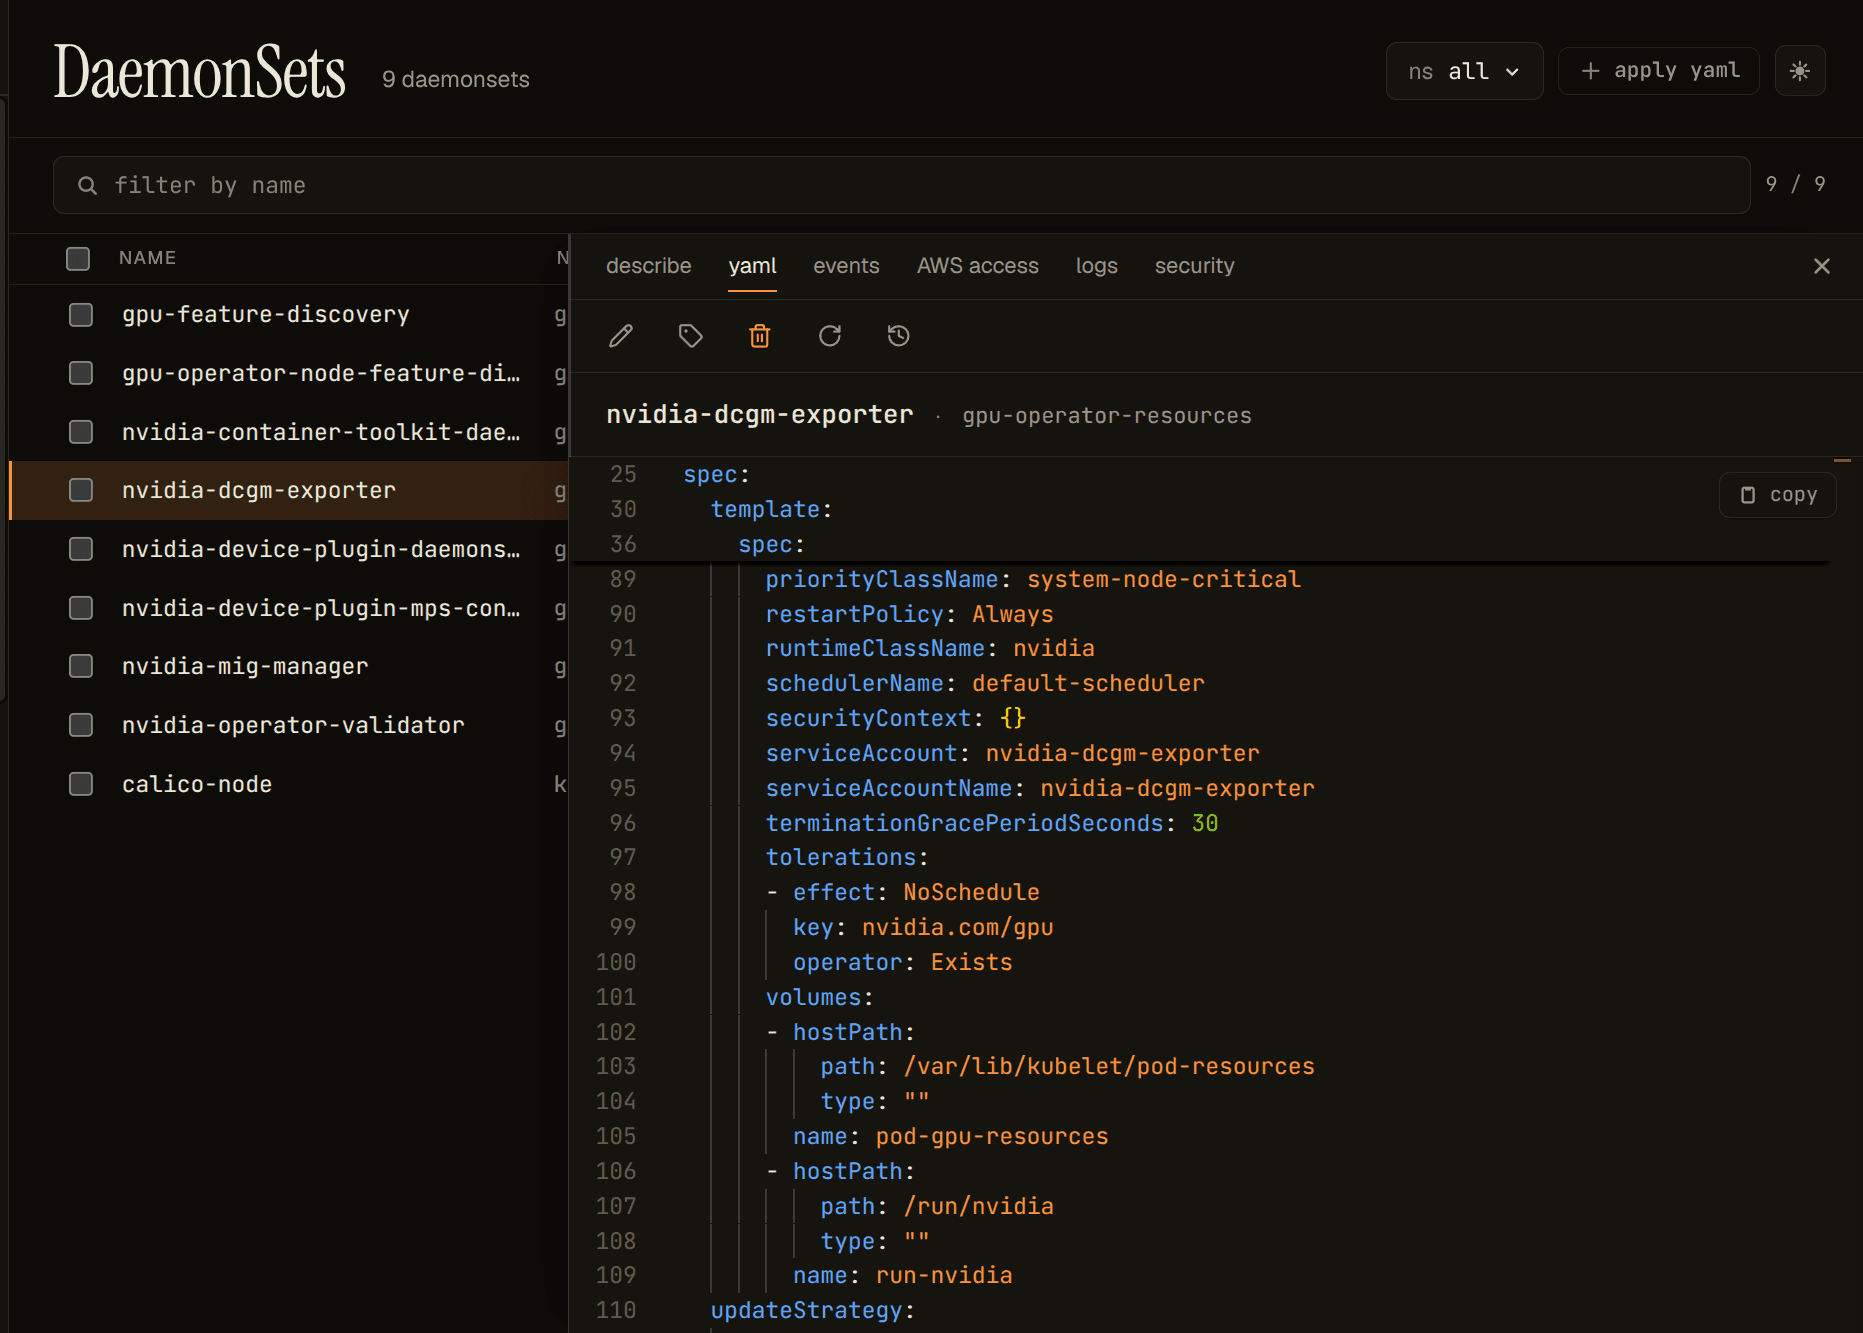
Task: Click sticky line 25 spec:
Action: [716, 475]
